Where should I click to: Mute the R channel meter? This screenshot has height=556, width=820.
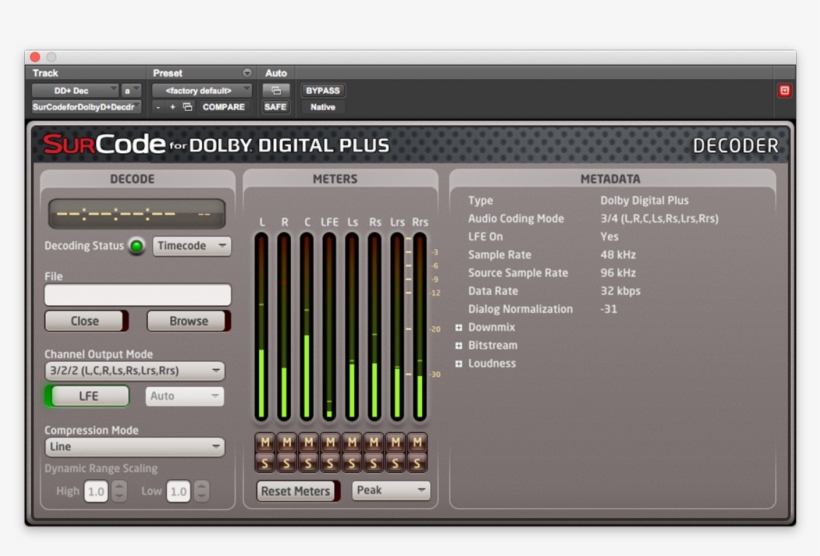[287, 442]
